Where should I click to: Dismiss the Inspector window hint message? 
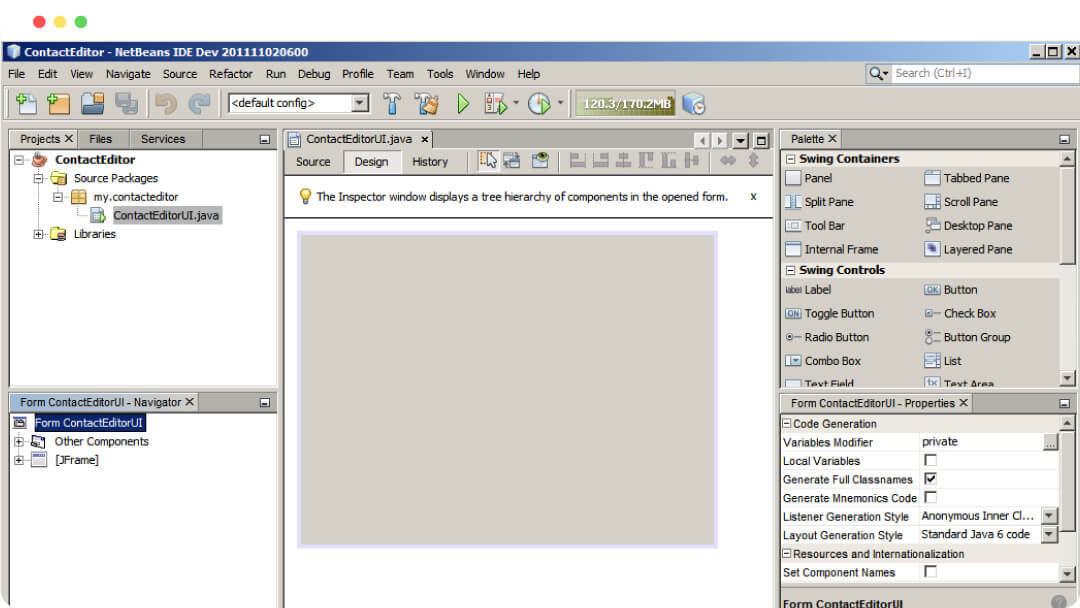pyautogui.click(x=753, y=197)
